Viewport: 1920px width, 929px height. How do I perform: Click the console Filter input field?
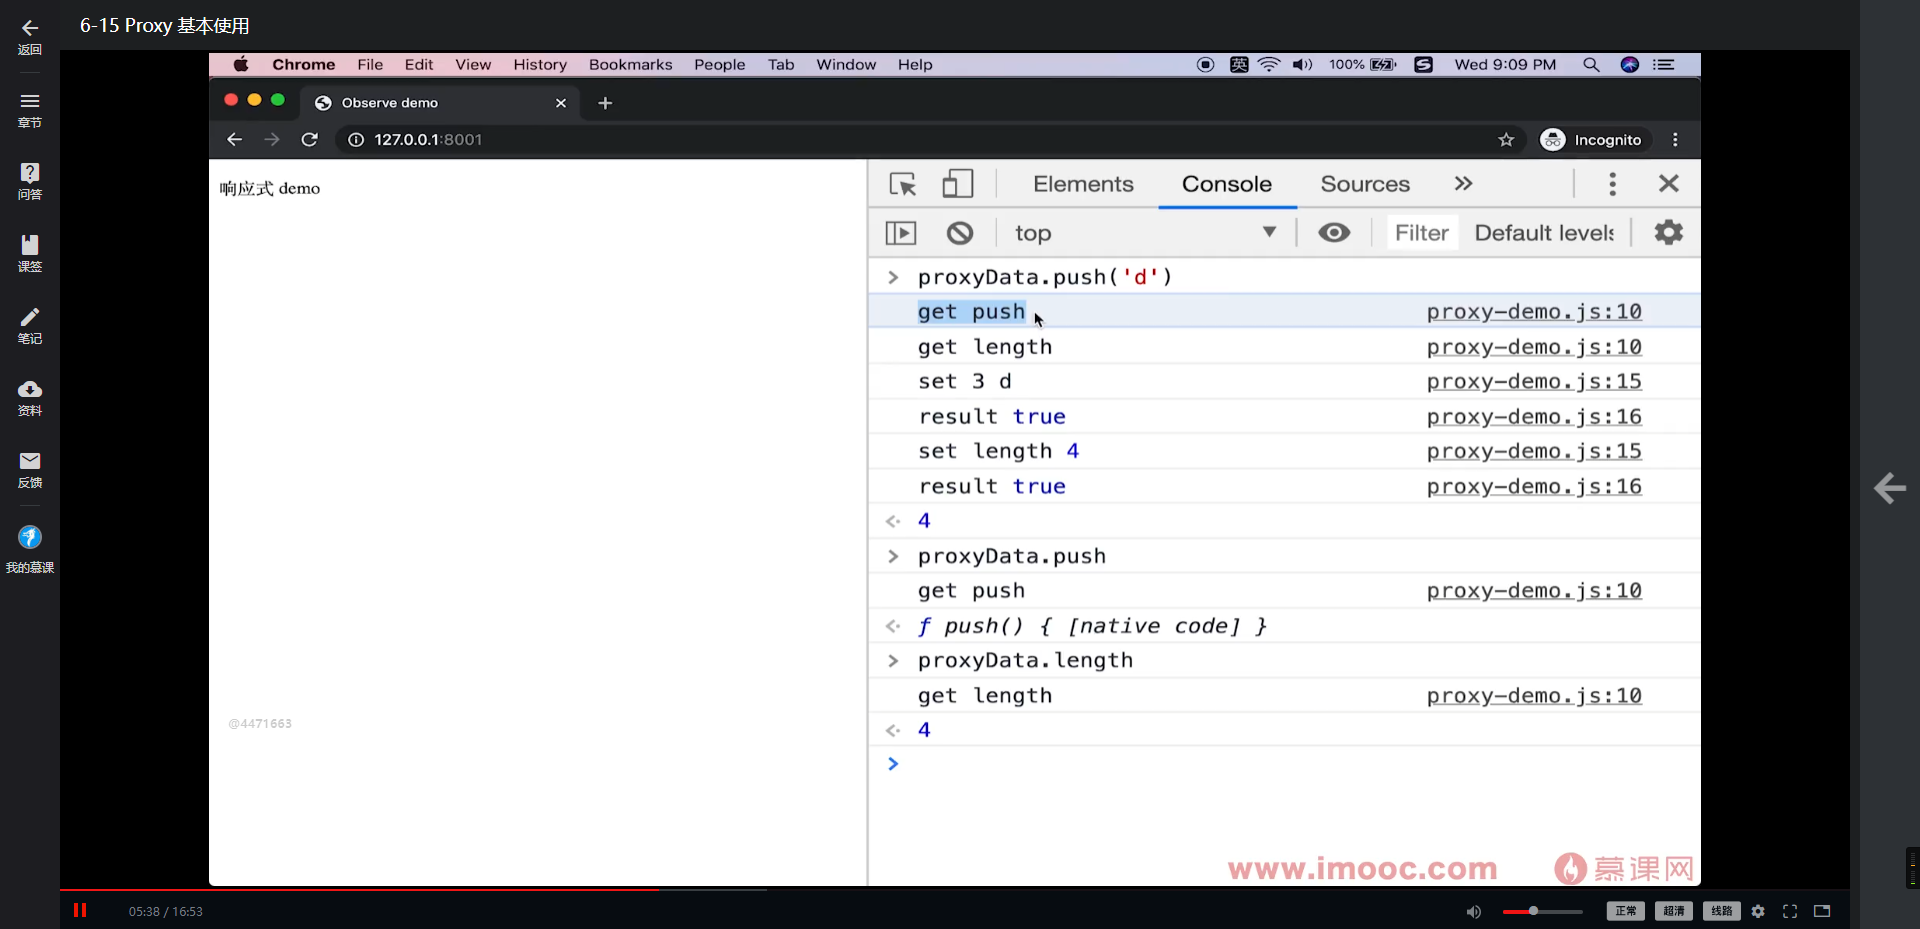click(1421, 233)
